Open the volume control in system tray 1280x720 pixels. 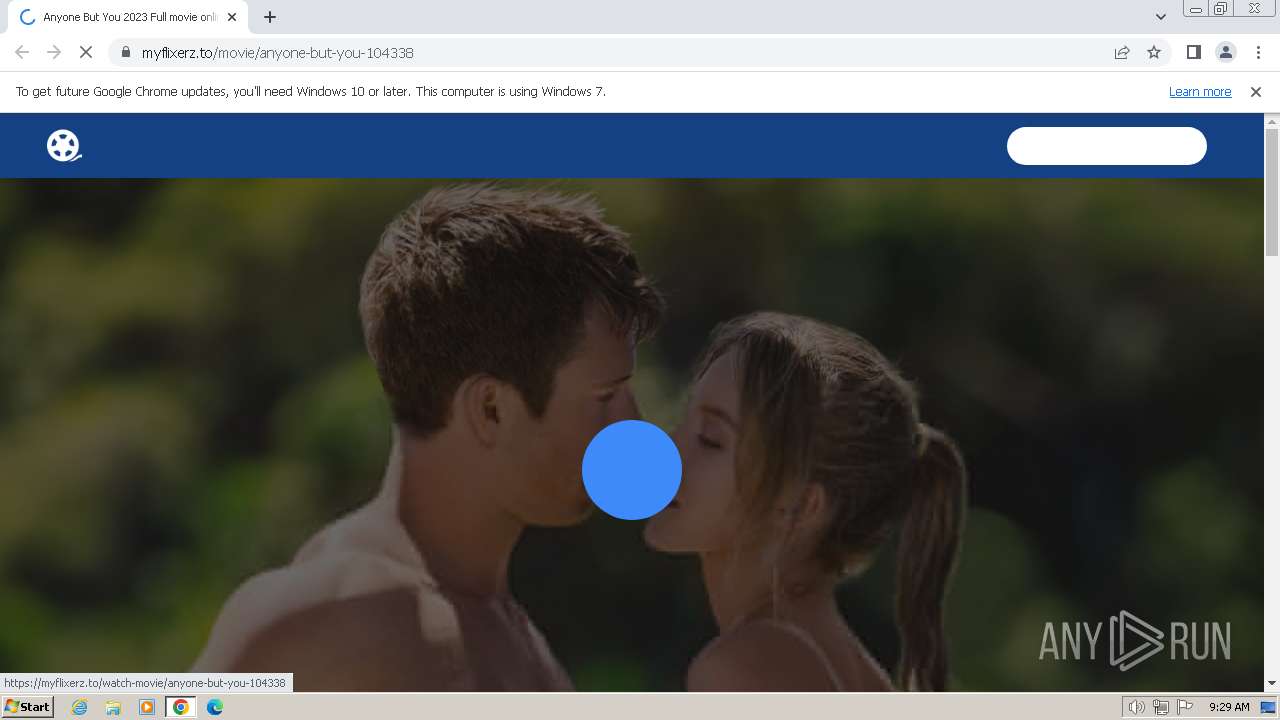[x=1136, y=707]
